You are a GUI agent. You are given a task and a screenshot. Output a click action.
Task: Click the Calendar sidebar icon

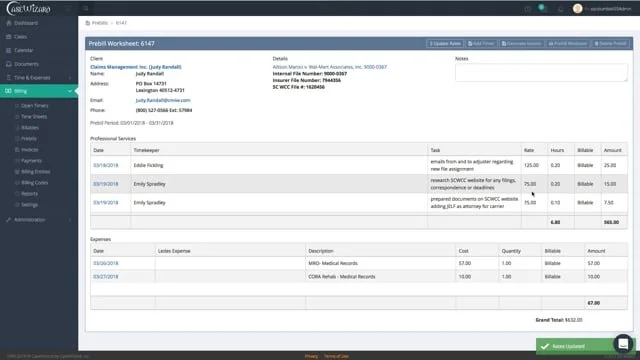[x=9, y=50]
